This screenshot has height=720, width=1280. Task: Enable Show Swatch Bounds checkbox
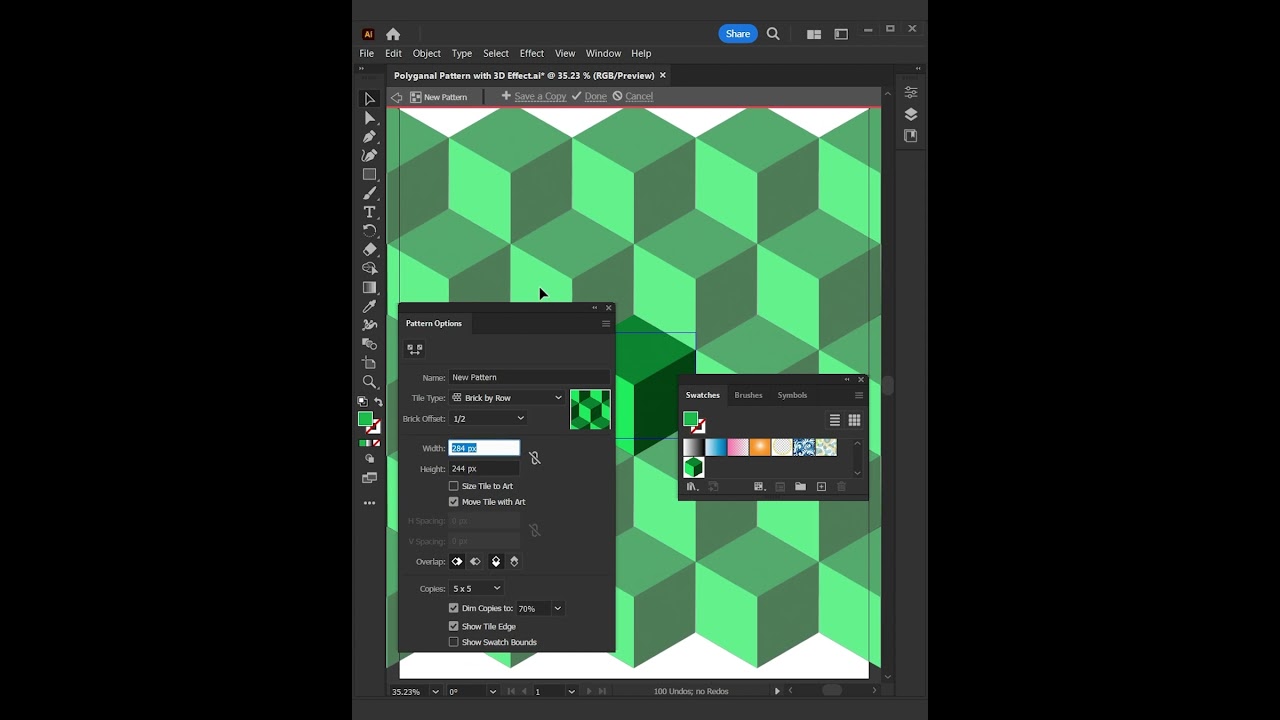click(x=454, y=642)
